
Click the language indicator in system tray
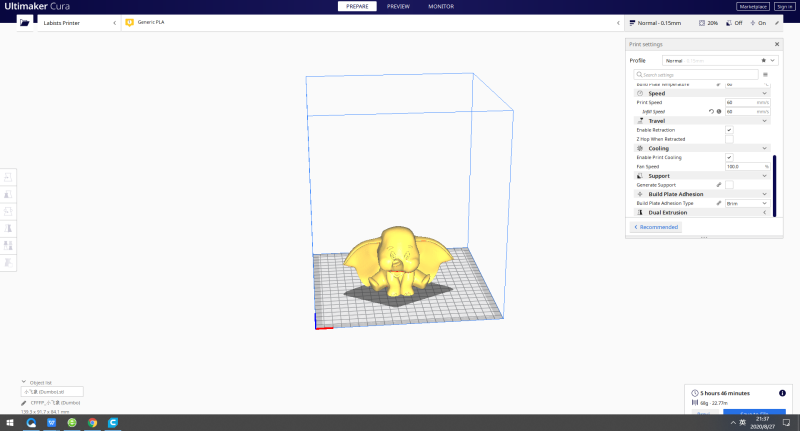(x=742, y=422)
